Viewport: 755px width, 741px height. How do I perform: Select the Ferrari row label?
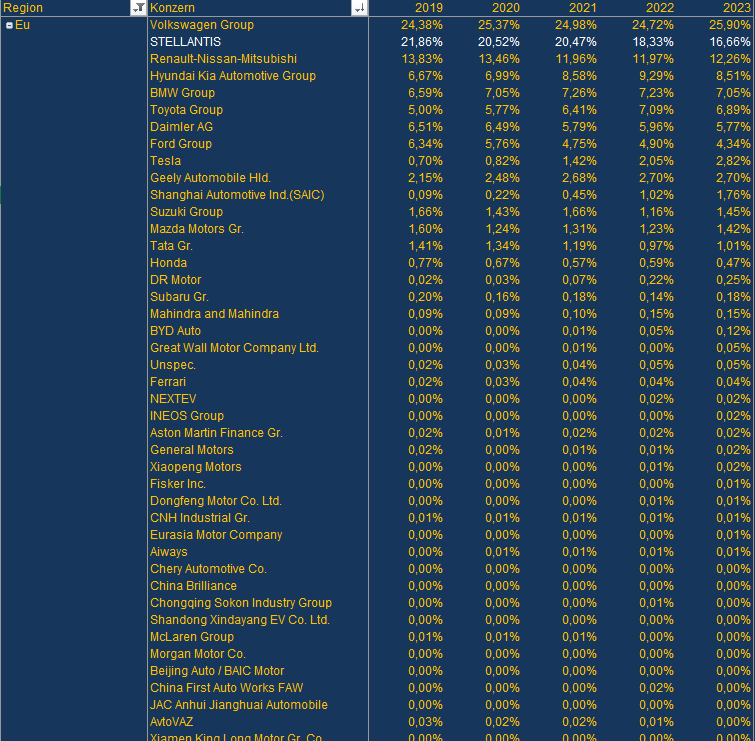[168, 382]
